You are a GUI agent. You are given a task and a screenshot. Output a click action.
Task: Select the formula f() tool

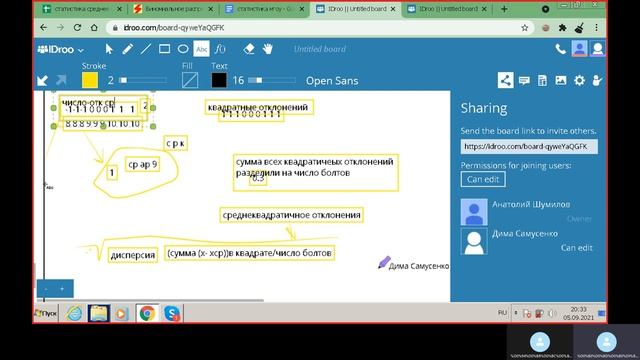[220, 49]
